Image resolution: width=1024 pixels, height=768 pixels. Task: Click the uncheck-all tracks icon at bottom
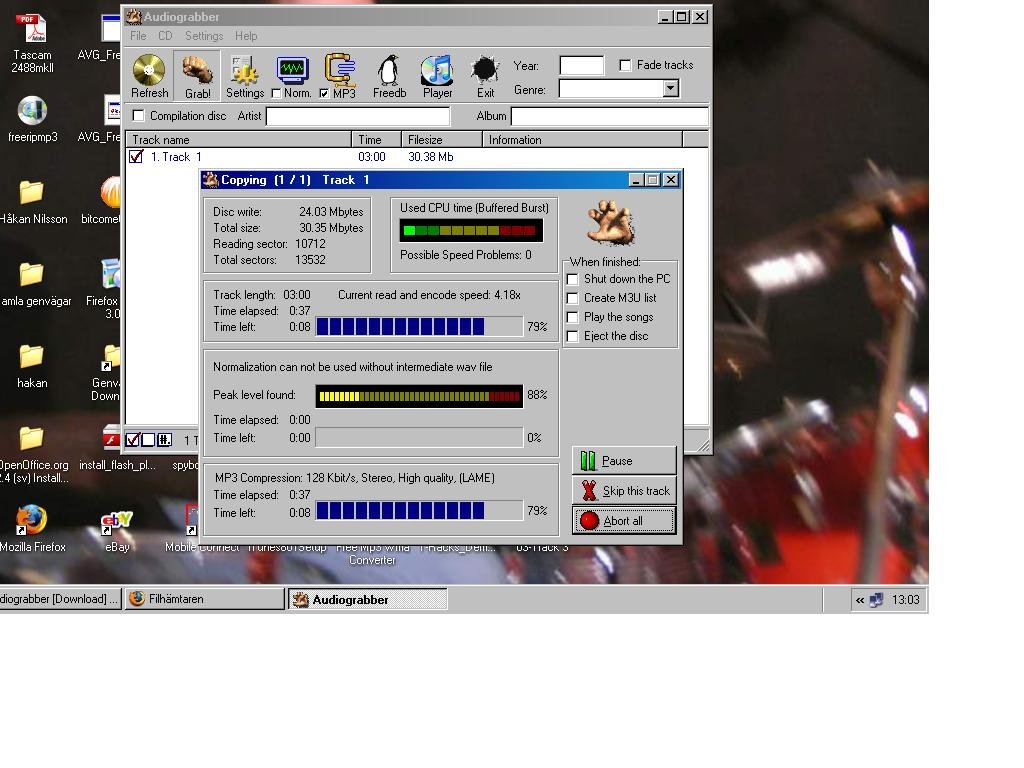pyautogui.click(x=148, y=440)
